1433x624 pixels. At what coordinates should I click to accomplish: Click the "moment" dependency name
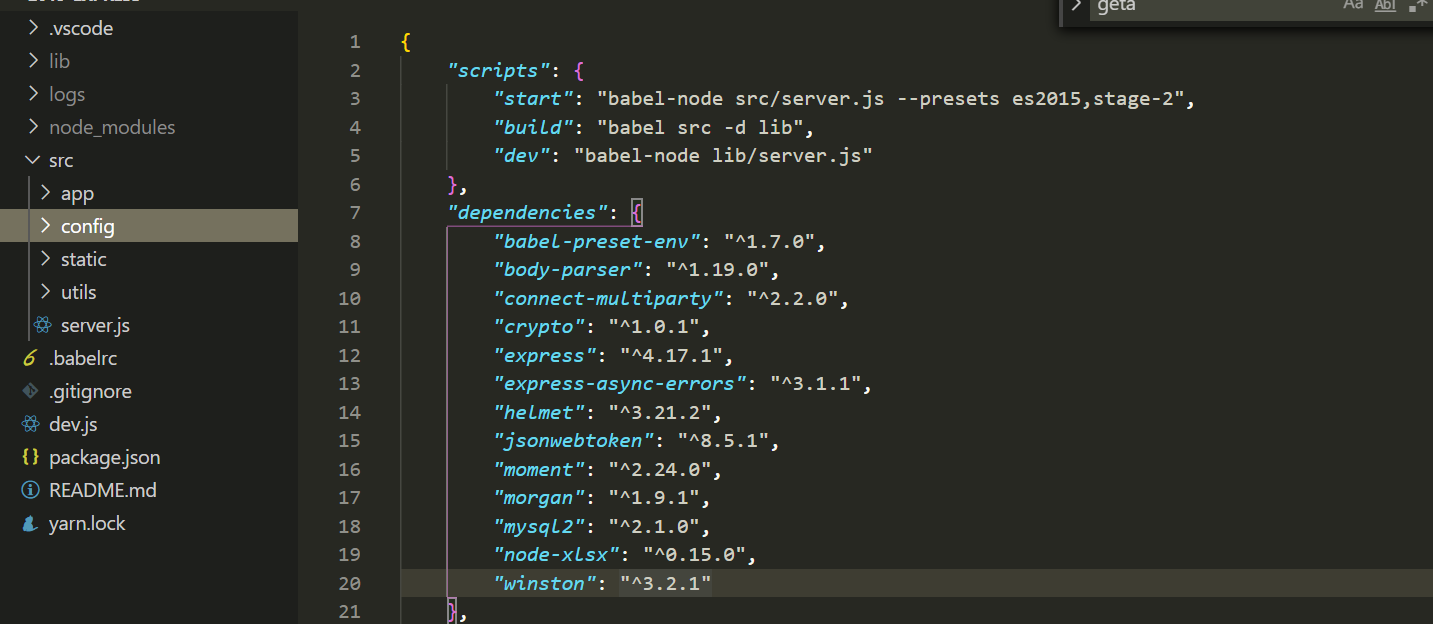(x=539, y=469)
